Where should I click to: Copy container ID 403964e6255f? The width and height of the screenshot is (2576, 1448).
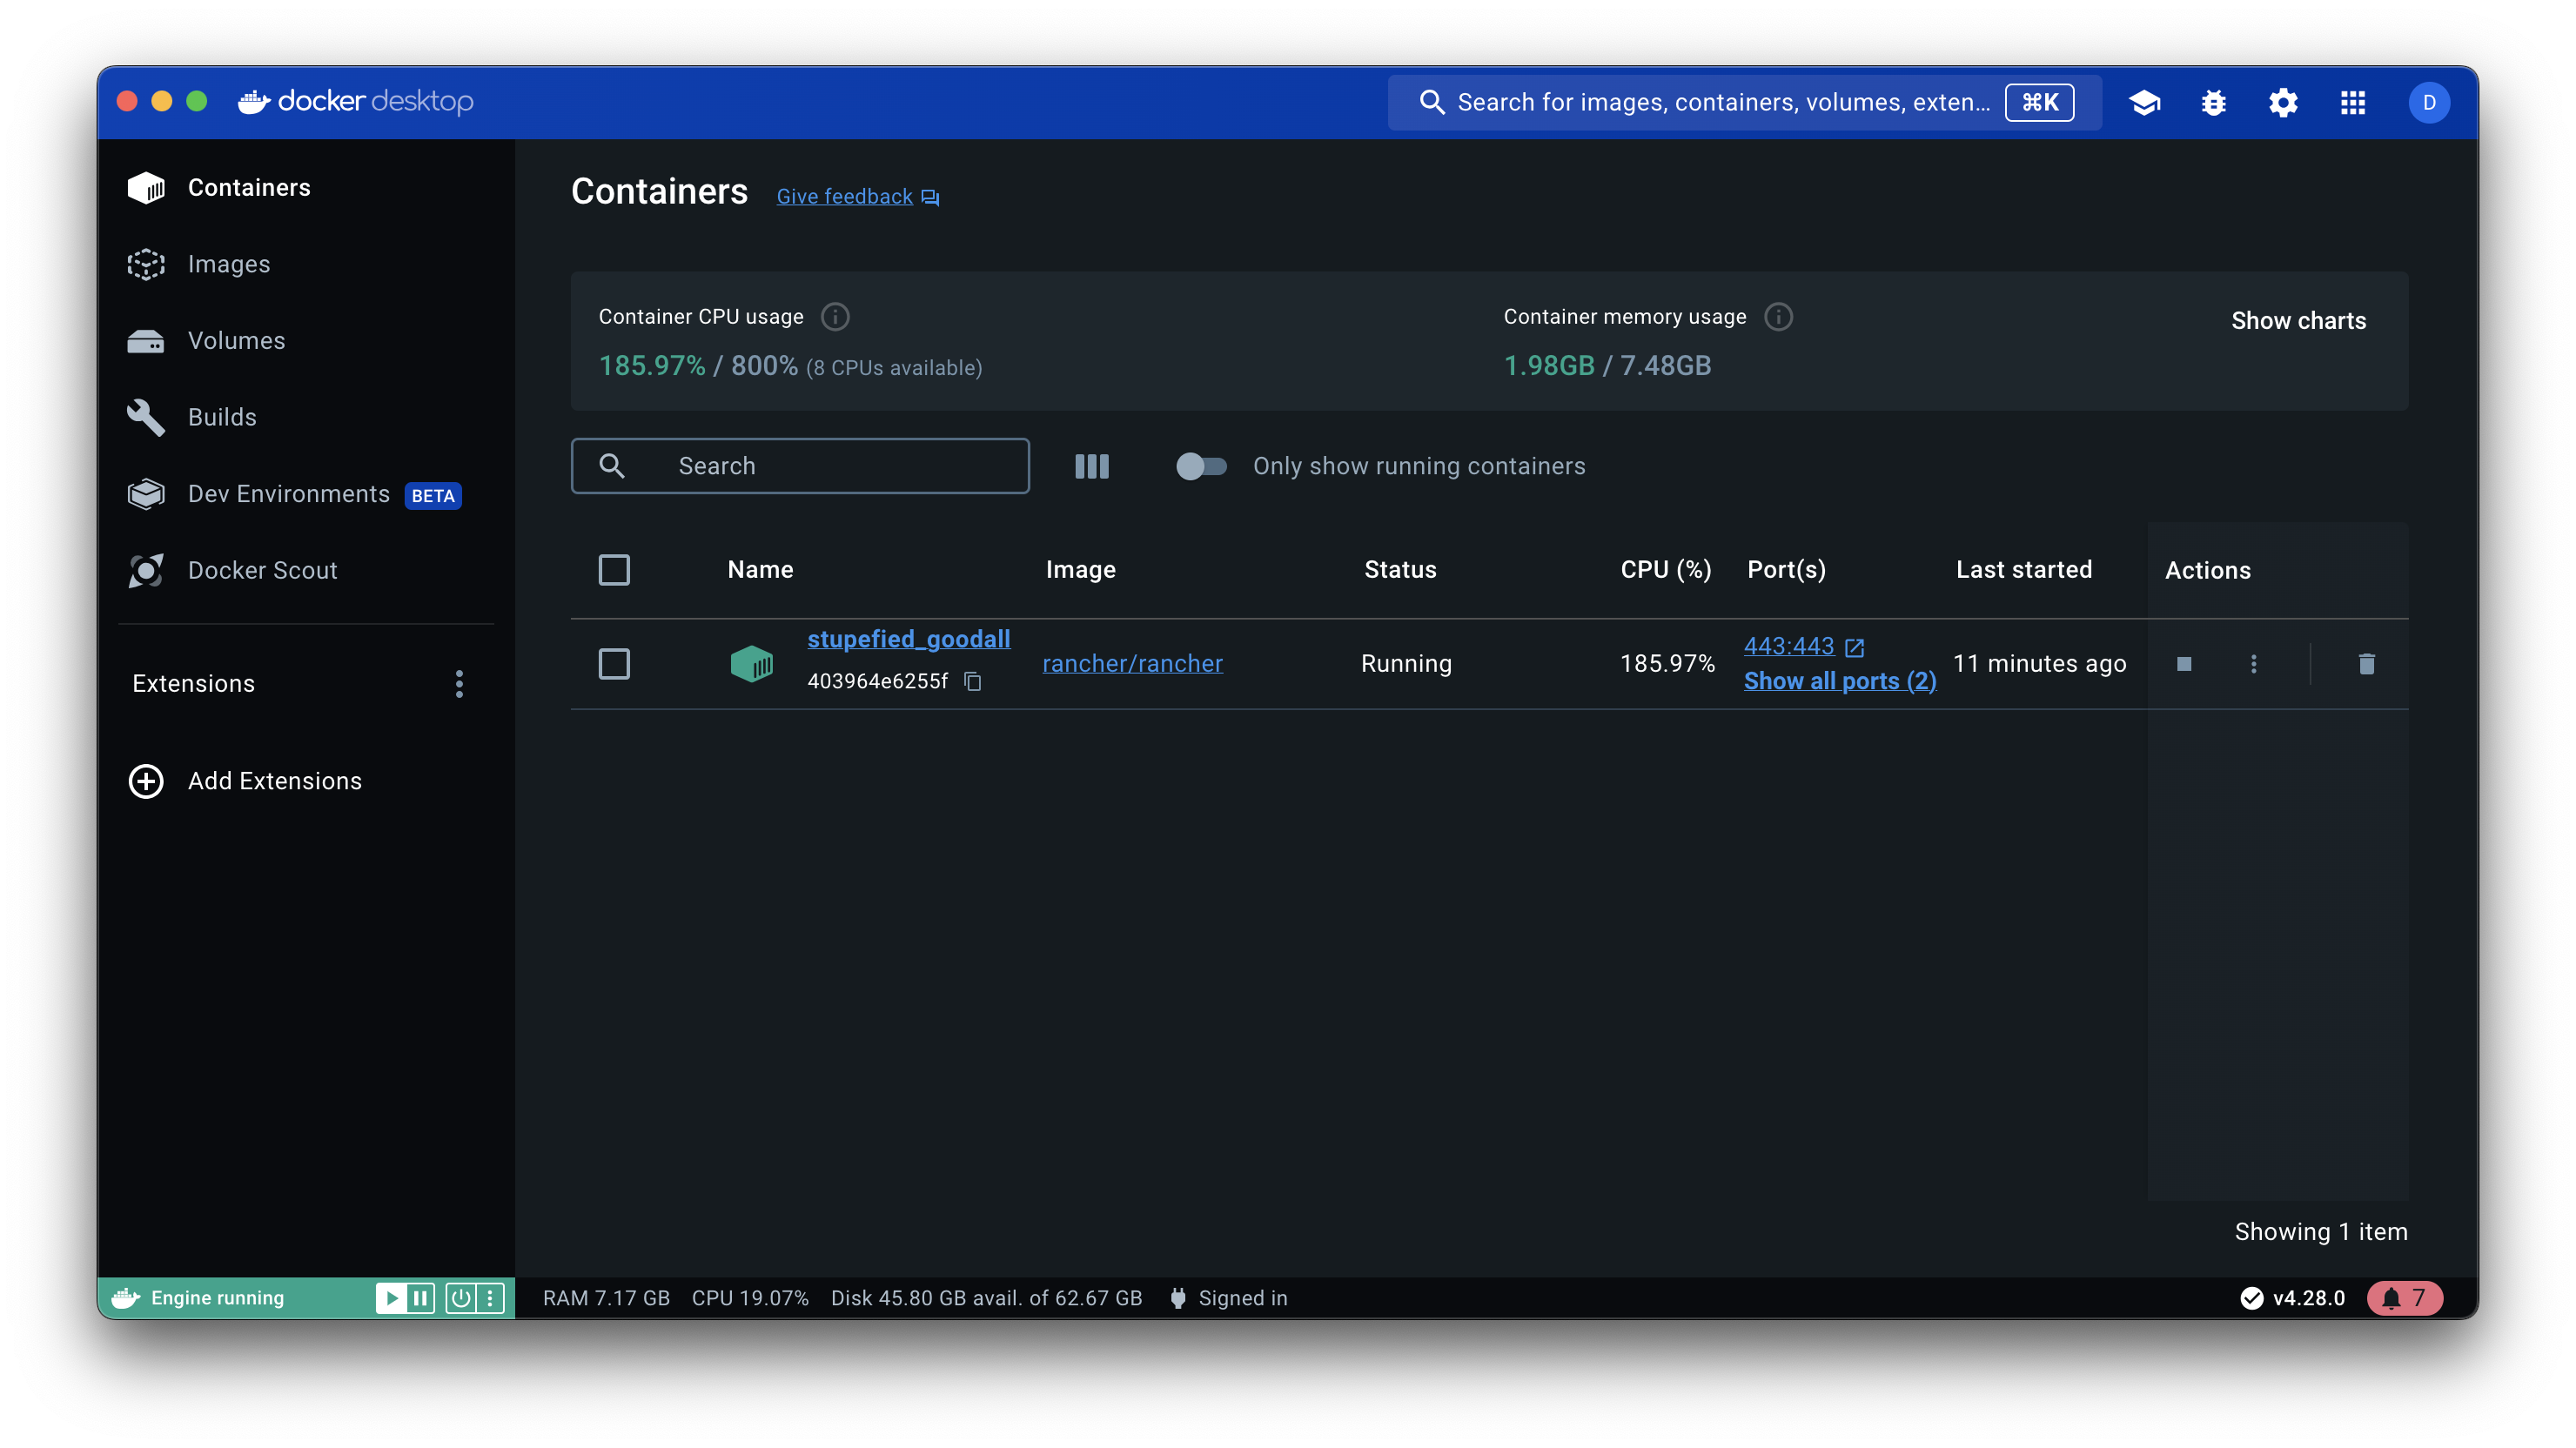[972, 681]
